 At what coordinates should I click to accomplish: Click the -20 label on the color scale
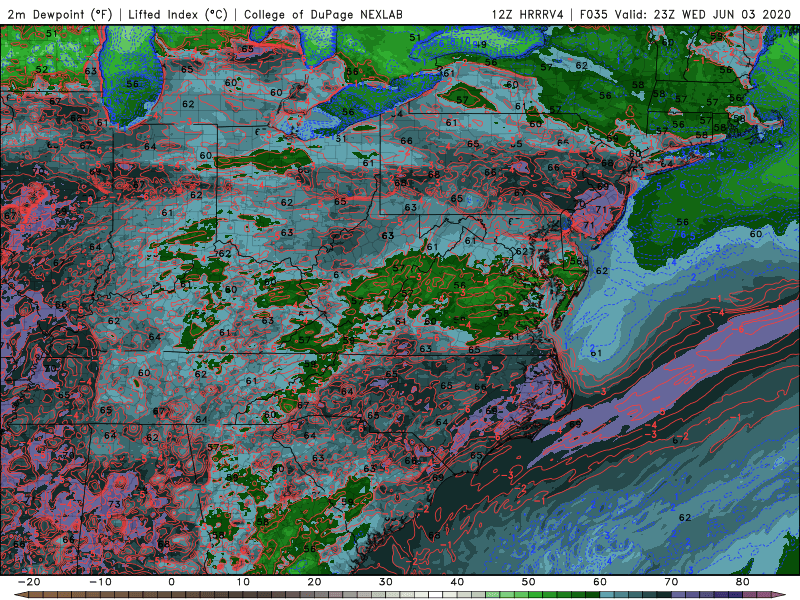(29, 582)
